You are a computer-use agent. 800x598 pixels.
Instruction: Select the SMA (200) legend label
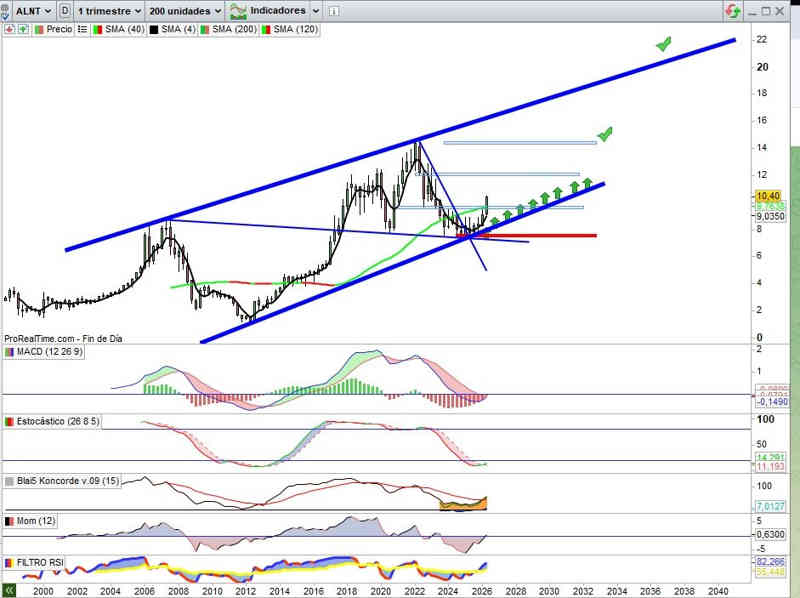point(234,30)
